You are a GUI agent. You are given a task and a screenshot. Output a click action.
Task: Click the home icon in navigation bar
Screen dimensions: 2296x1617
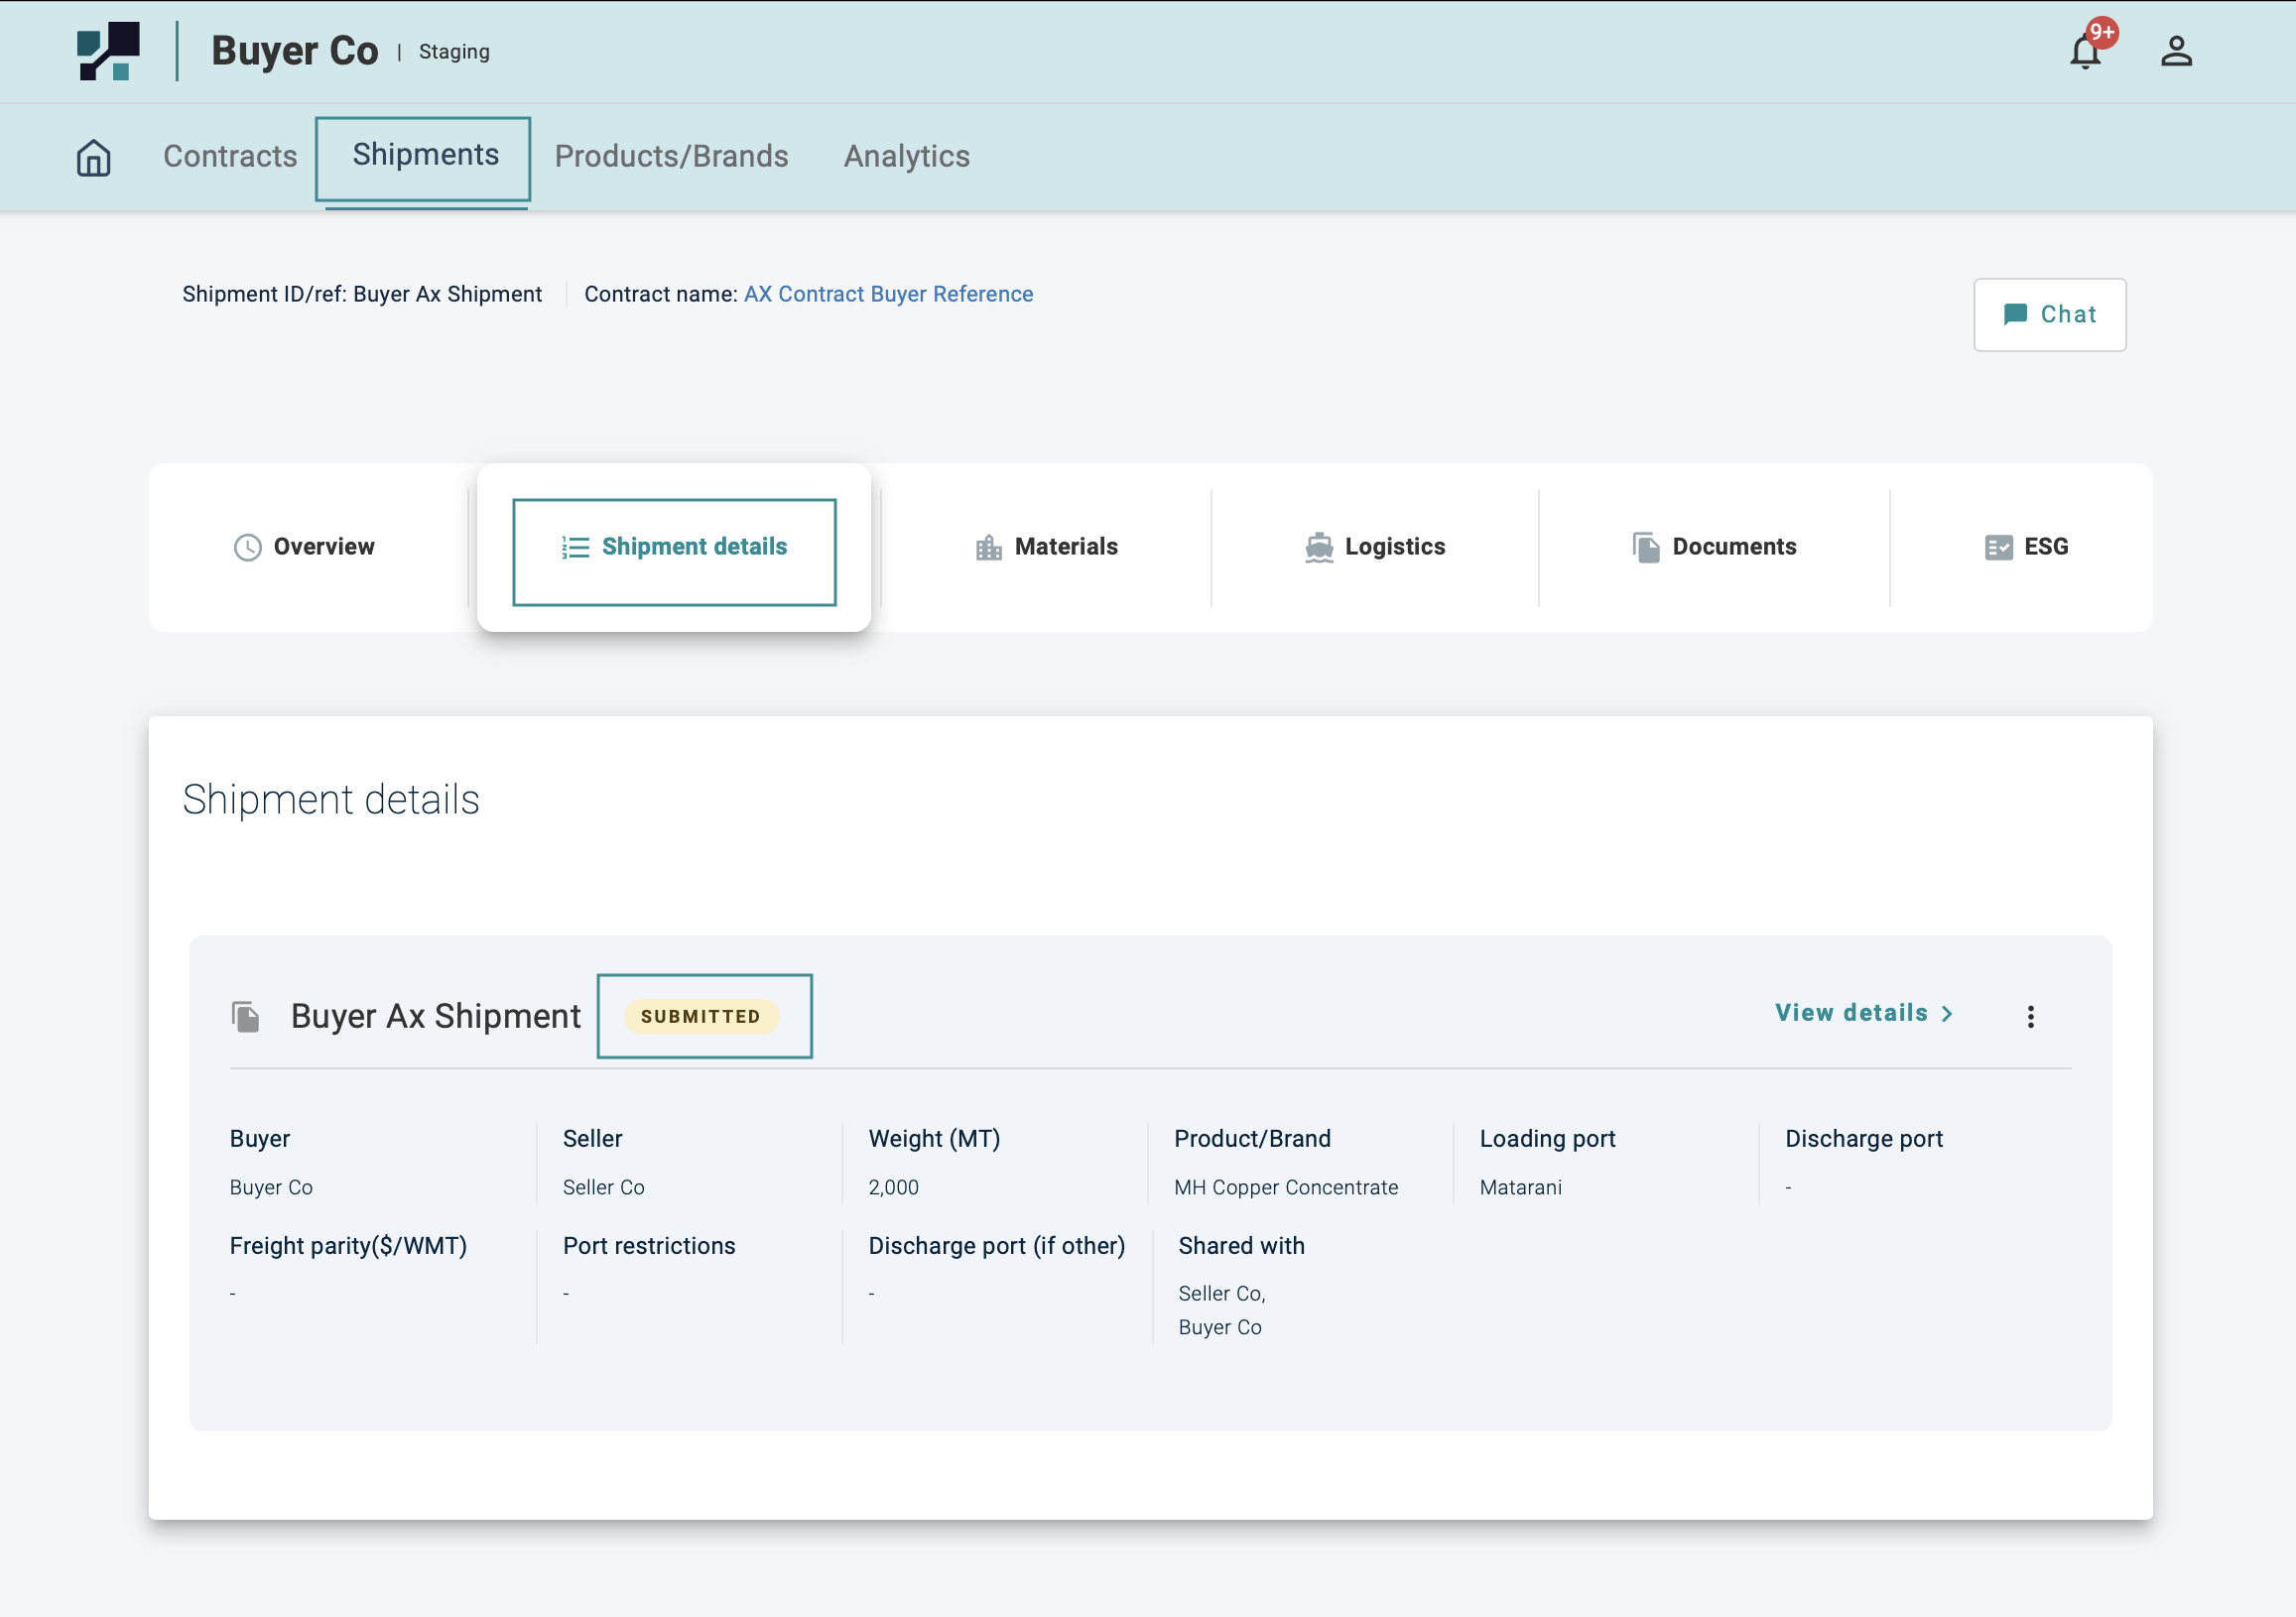pos(93,157)
